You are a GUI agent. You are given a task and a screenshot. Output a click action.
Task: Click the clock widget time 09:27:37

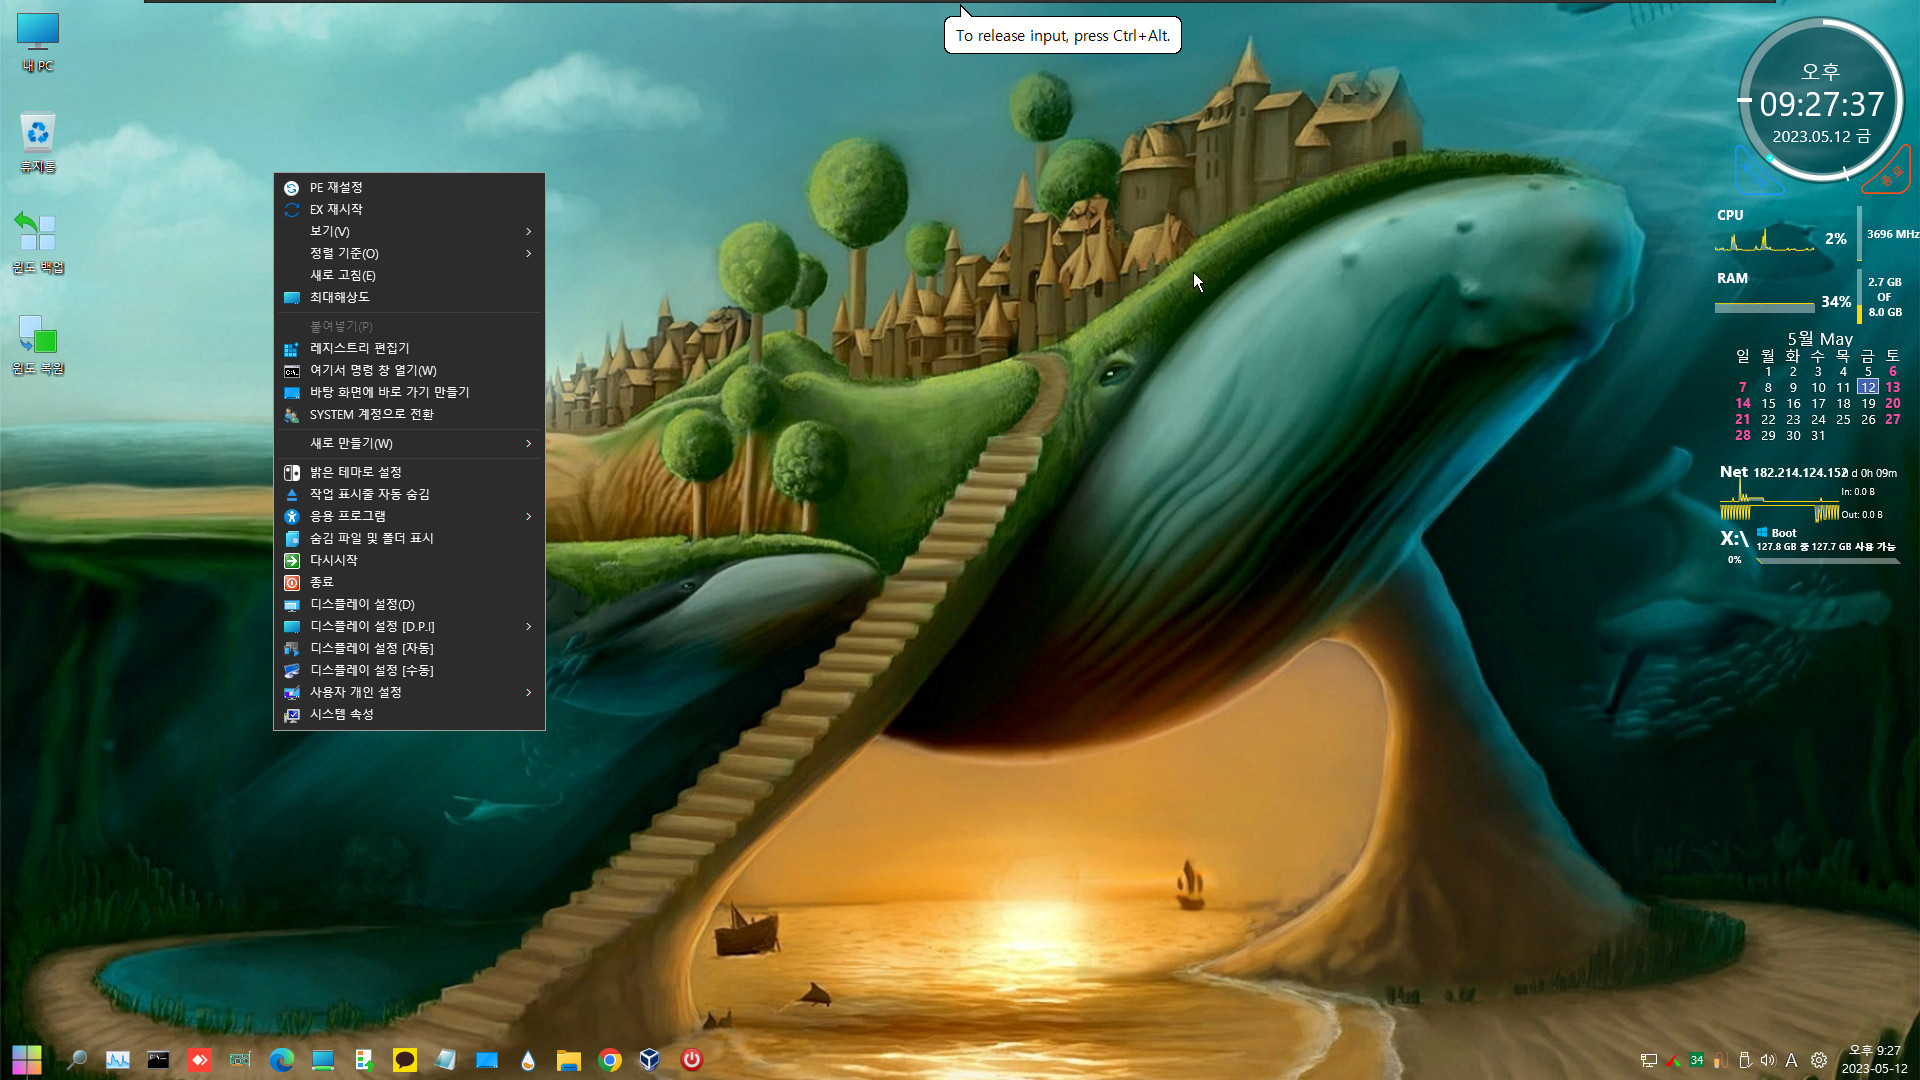(x=1821, y=104)
